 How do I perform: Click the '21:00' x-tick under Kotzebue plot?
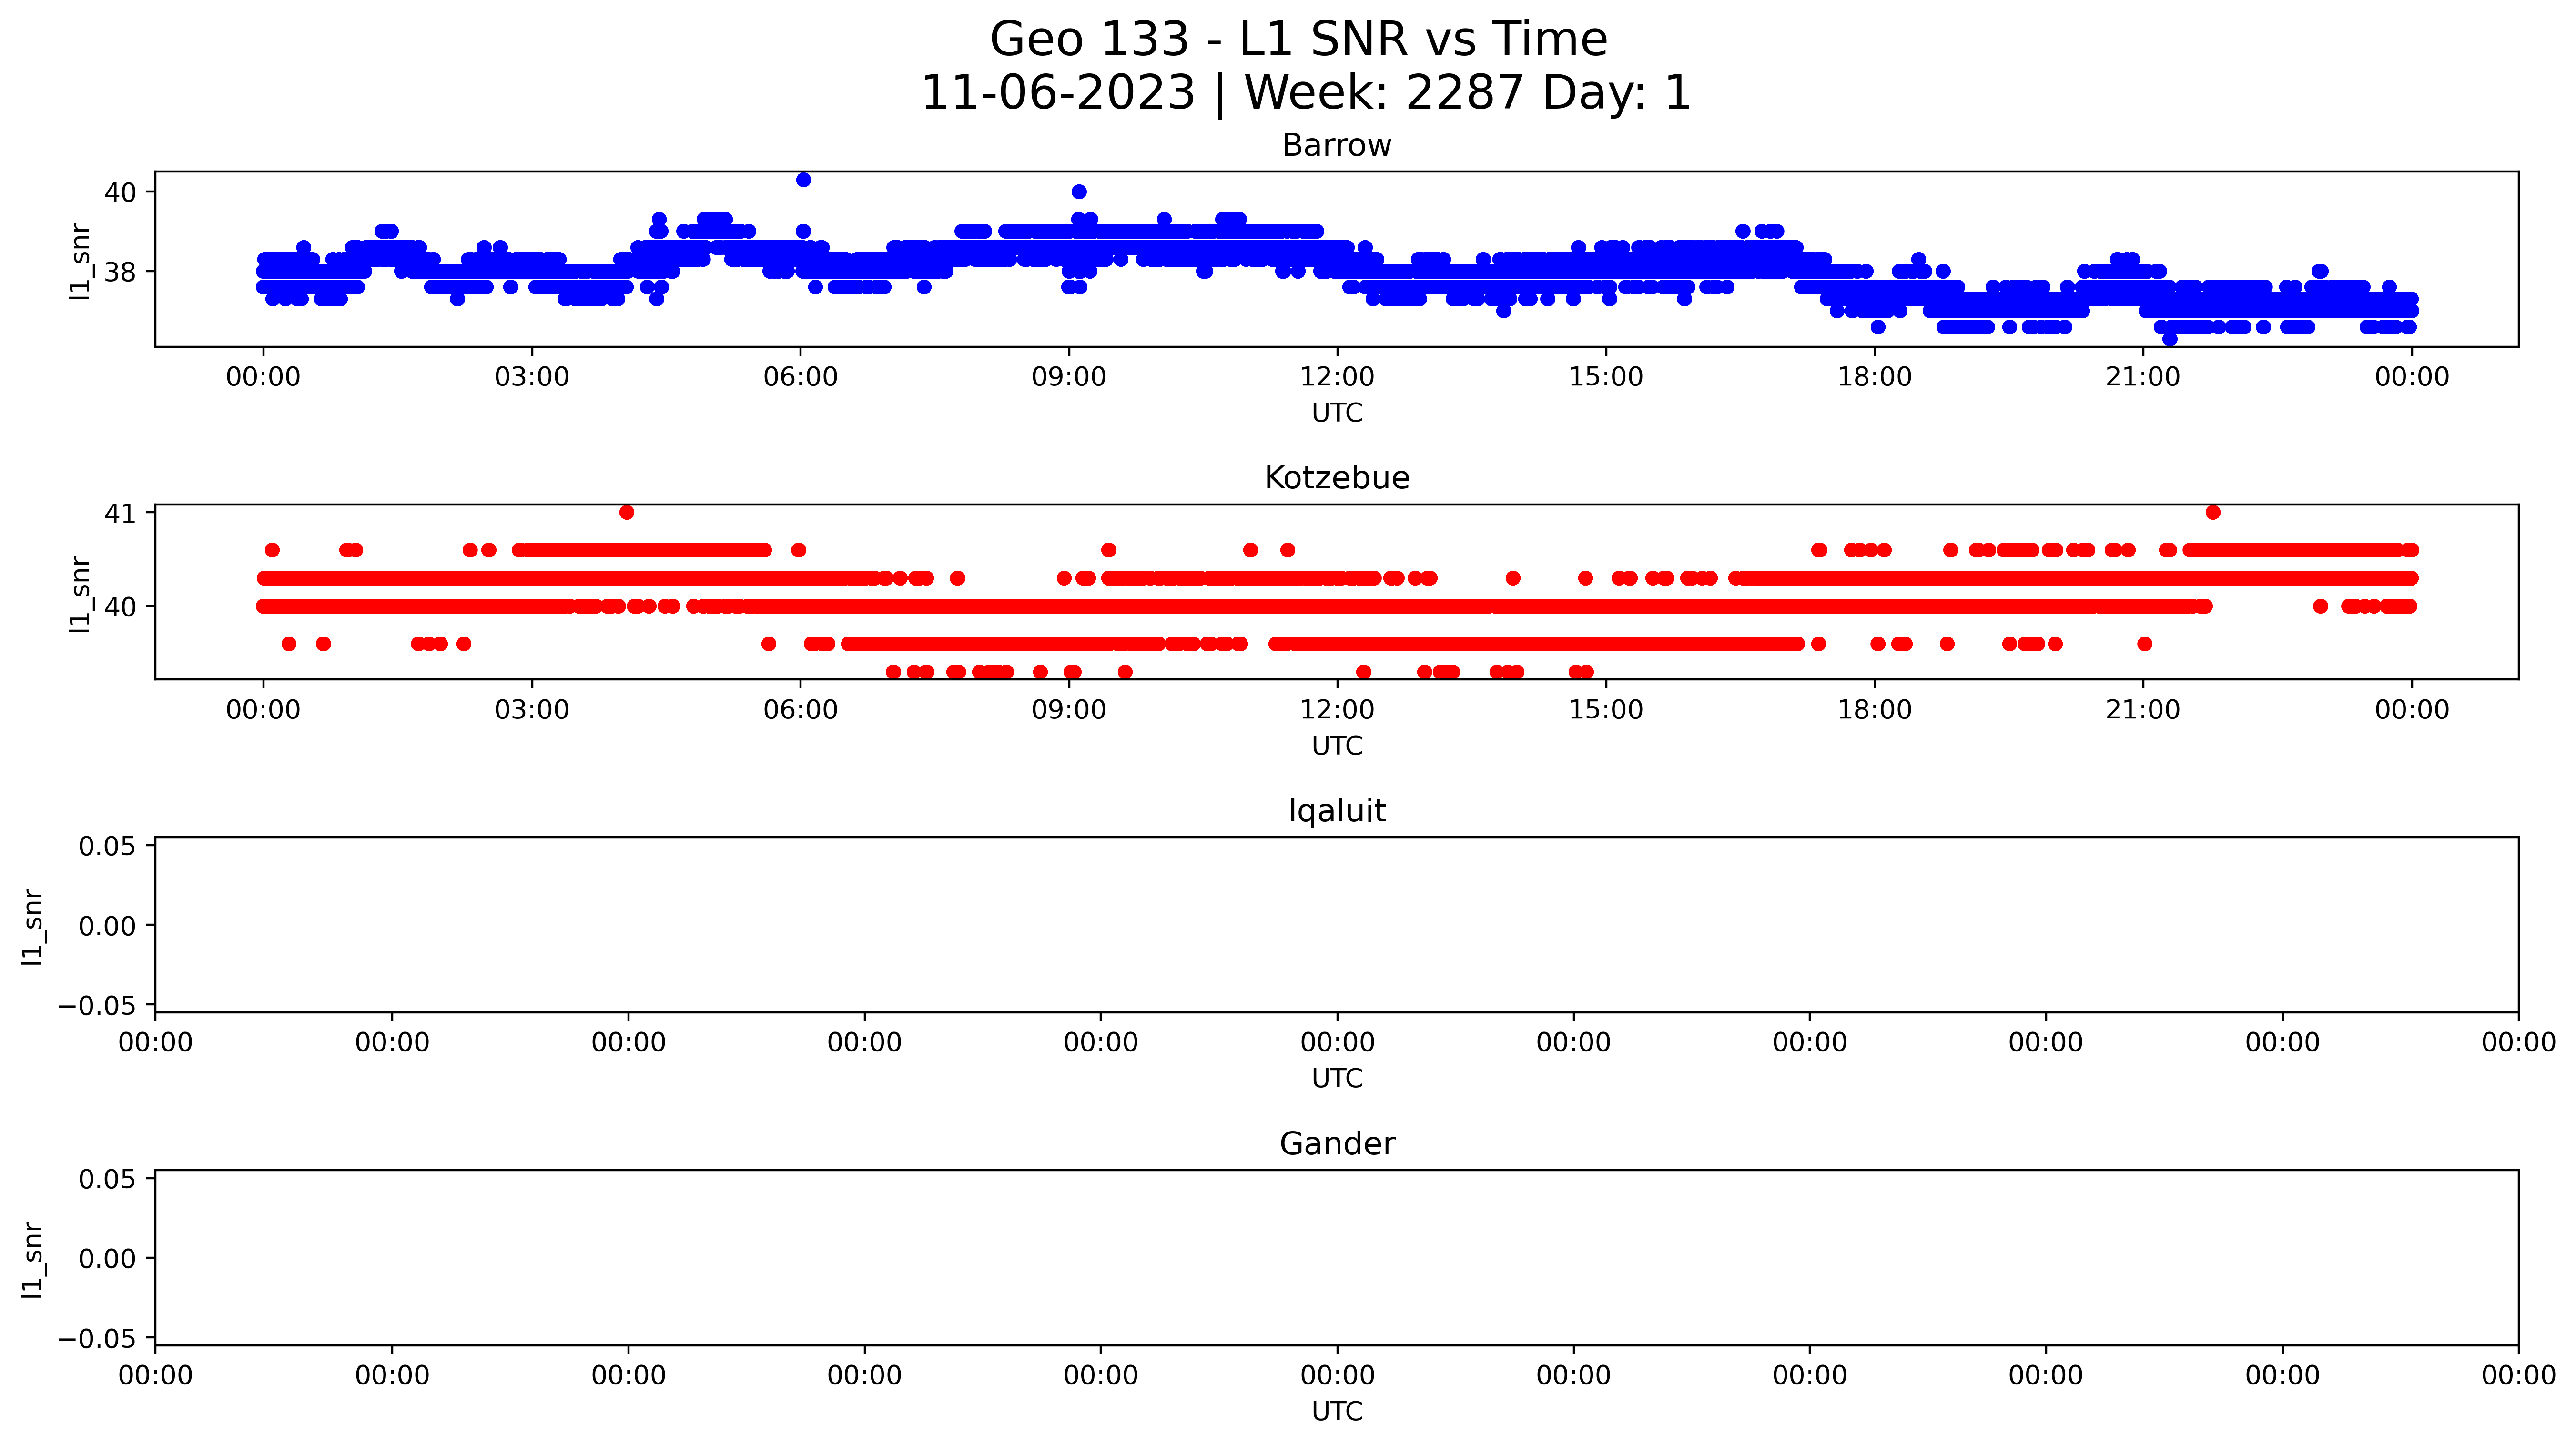pyautogui.click(x=2143, y=710)
